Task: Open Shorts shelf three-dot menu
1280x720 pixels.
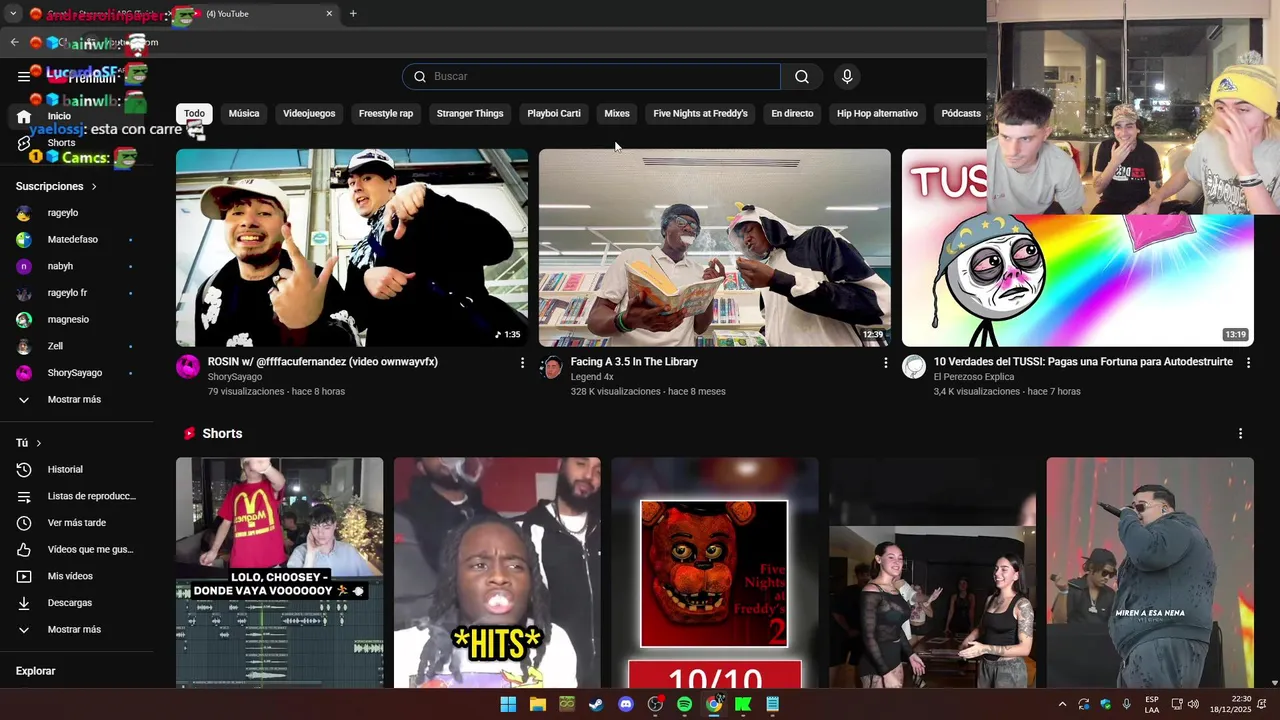Action: point(1240,434)
